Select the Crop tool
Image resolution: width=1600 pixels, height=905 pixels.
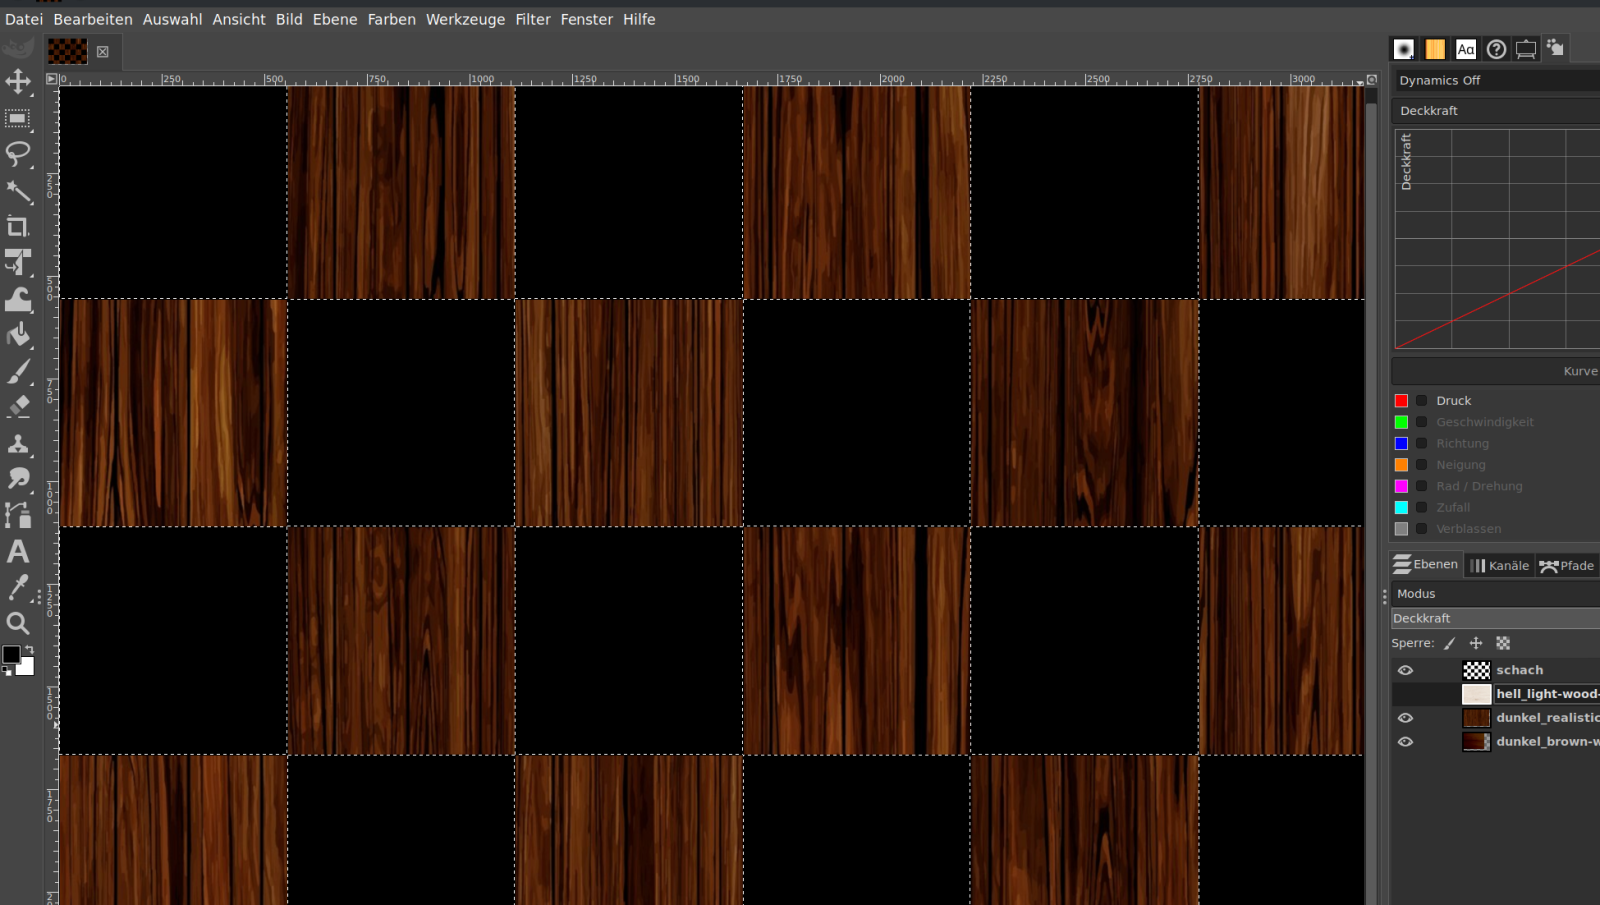(x=18, y=227)
